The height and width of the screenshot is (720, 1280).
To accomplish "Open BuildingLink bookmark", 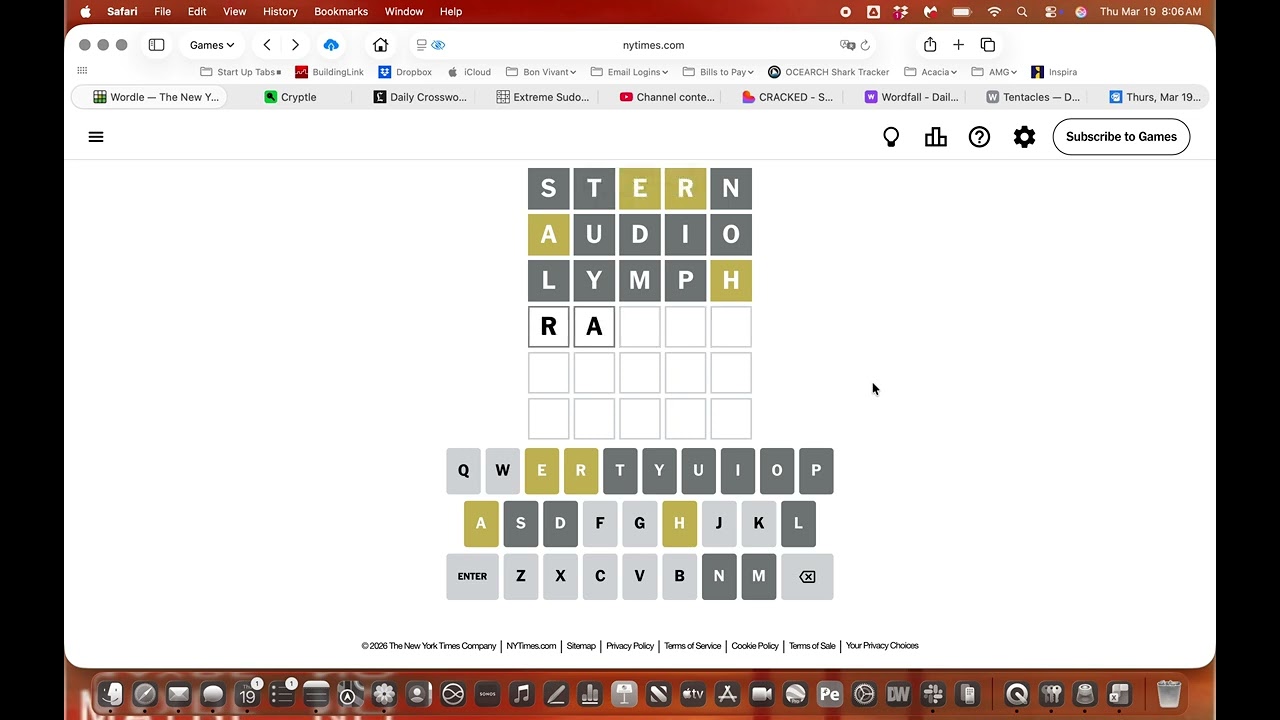I will [329, 72].
